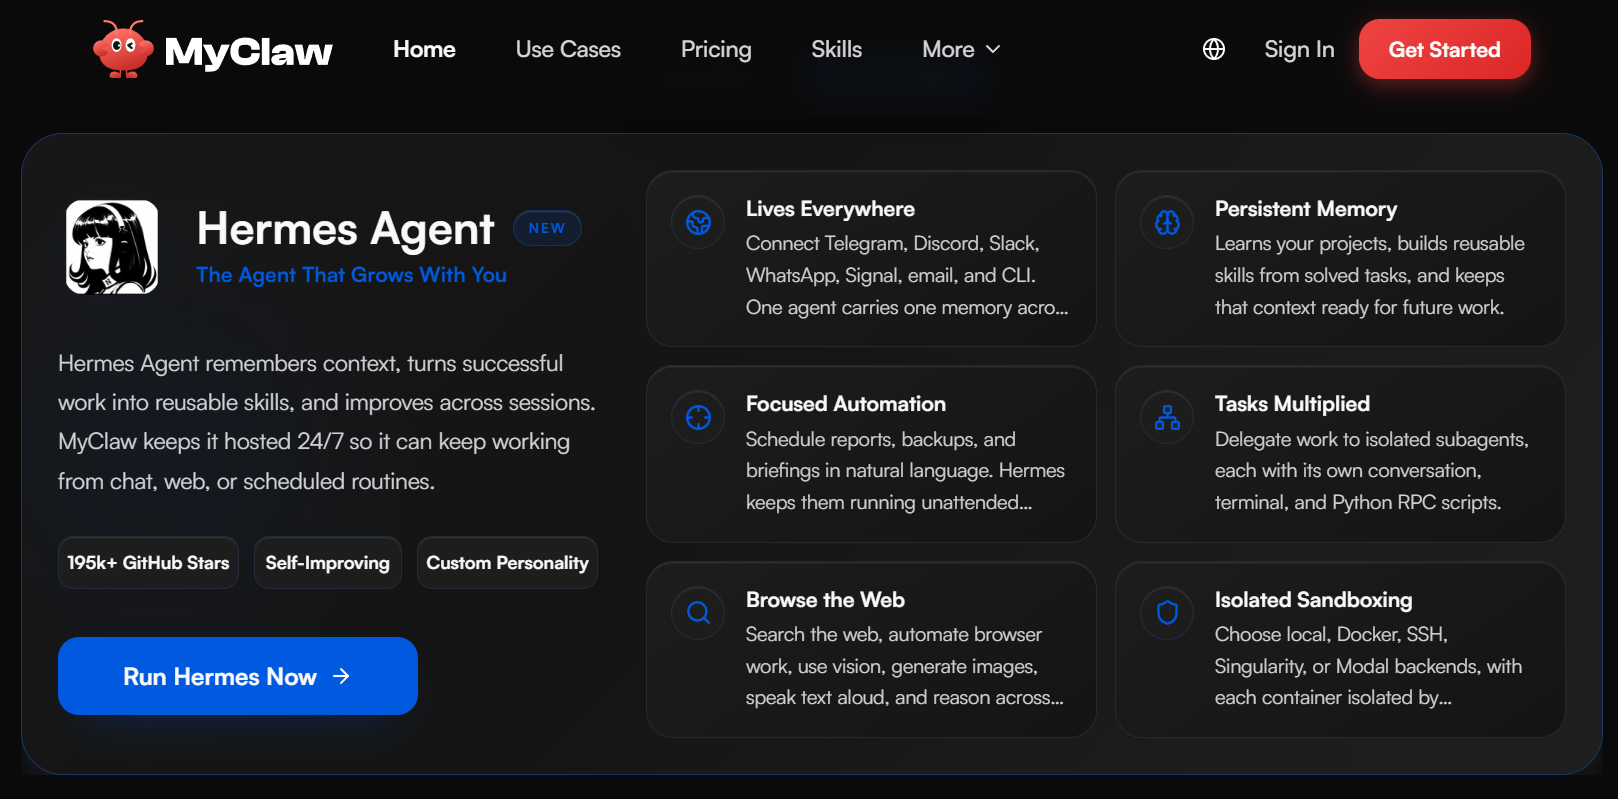Image resolution: width=1618 pixels, height=799 pixels.
Task: Click 'Search the web, automate browser' text
Action: pos(894,634)
